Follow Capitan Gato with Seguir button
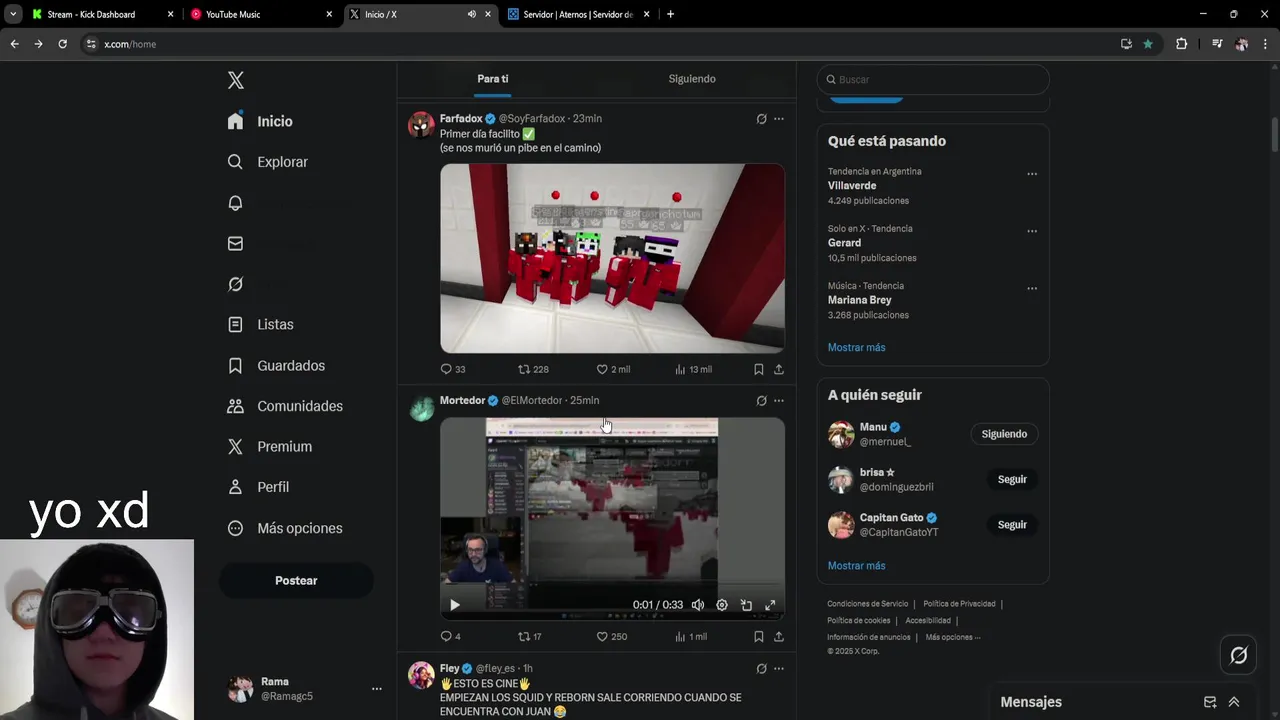1280x720 pixels. click(1012, 525)
